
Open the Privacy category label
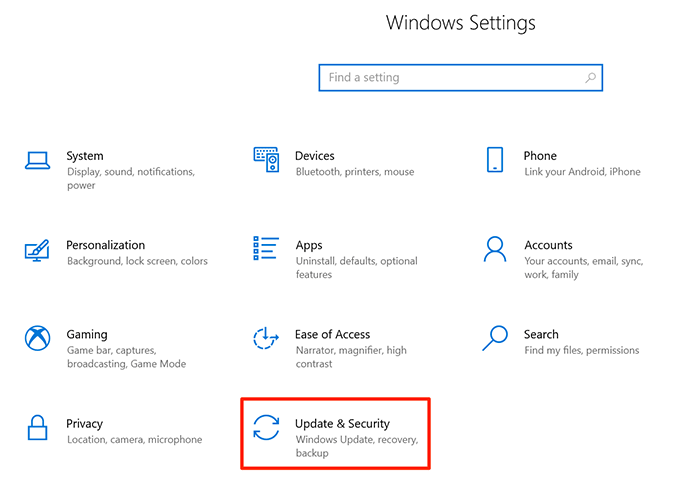tap(85, 424)
